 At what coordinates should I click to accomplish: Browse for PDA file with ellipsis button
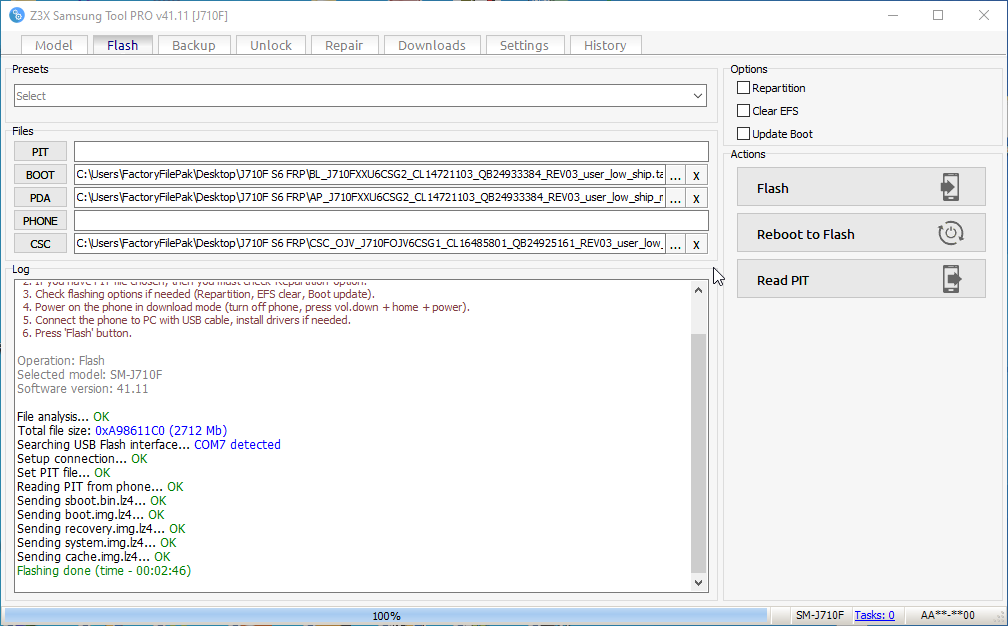tap(675, 198)
